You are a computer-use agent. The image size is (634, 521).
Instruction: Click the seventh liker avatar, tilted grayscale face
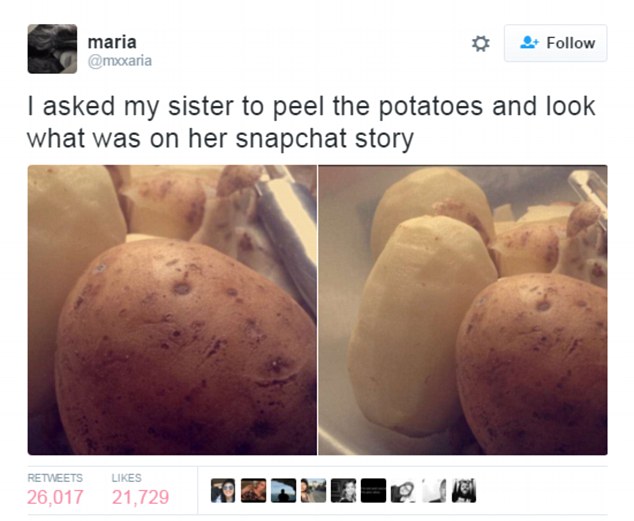(404, 491)
